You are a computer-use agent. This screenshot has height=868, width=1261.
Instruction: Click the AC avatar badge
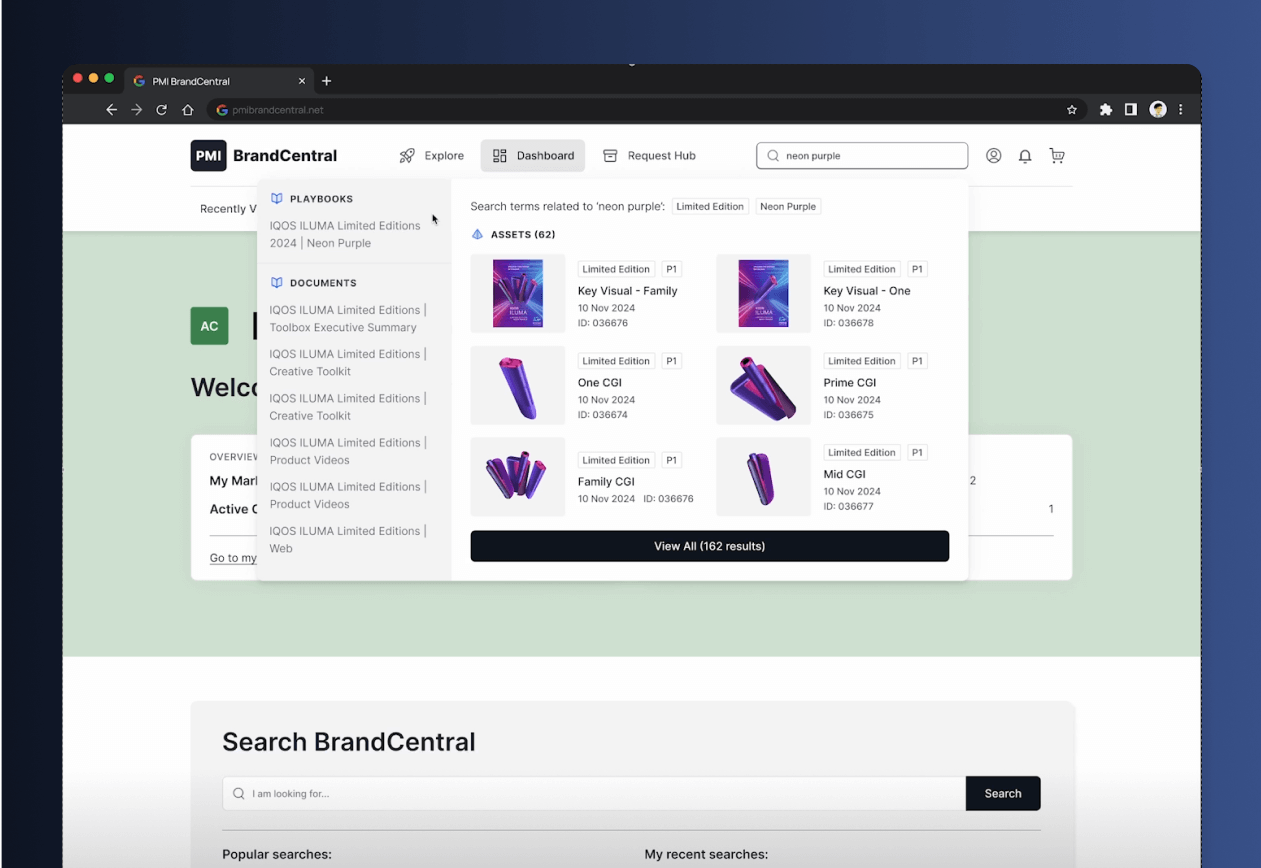209,326
